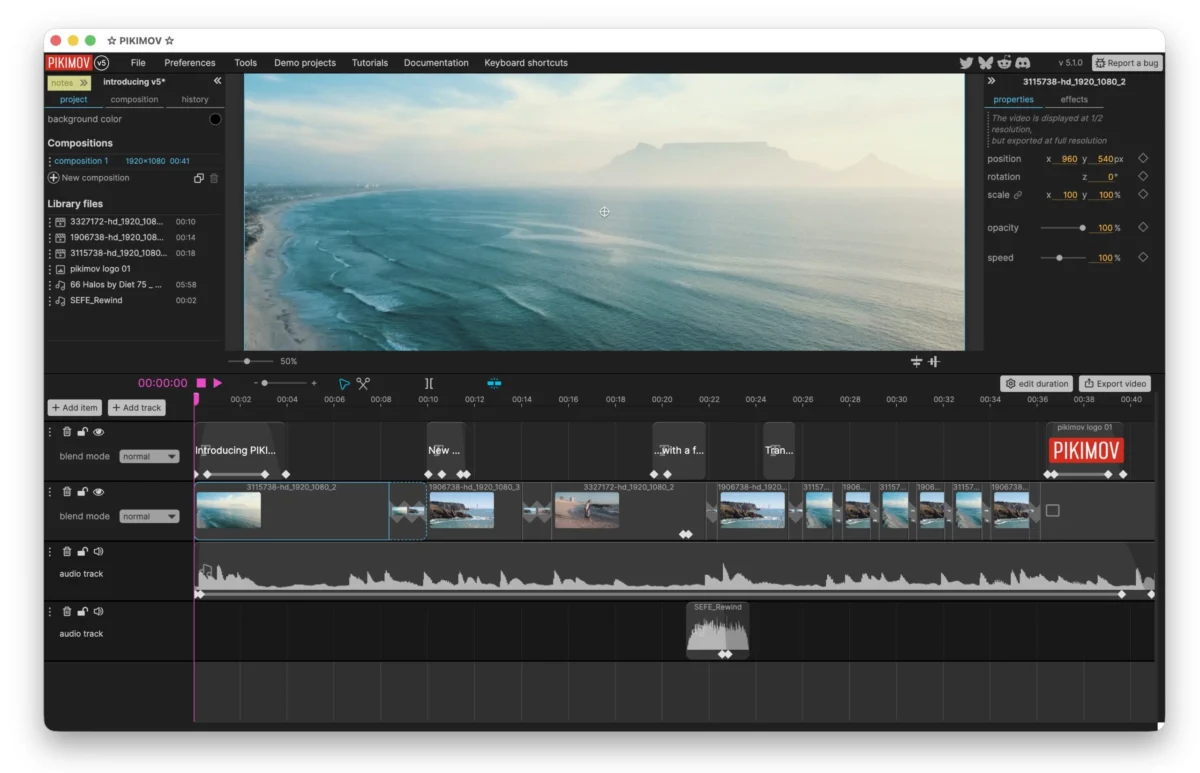Screen dimensions: 1200x773
Task: Click the Report a bug button
Action: (1126, 62)
